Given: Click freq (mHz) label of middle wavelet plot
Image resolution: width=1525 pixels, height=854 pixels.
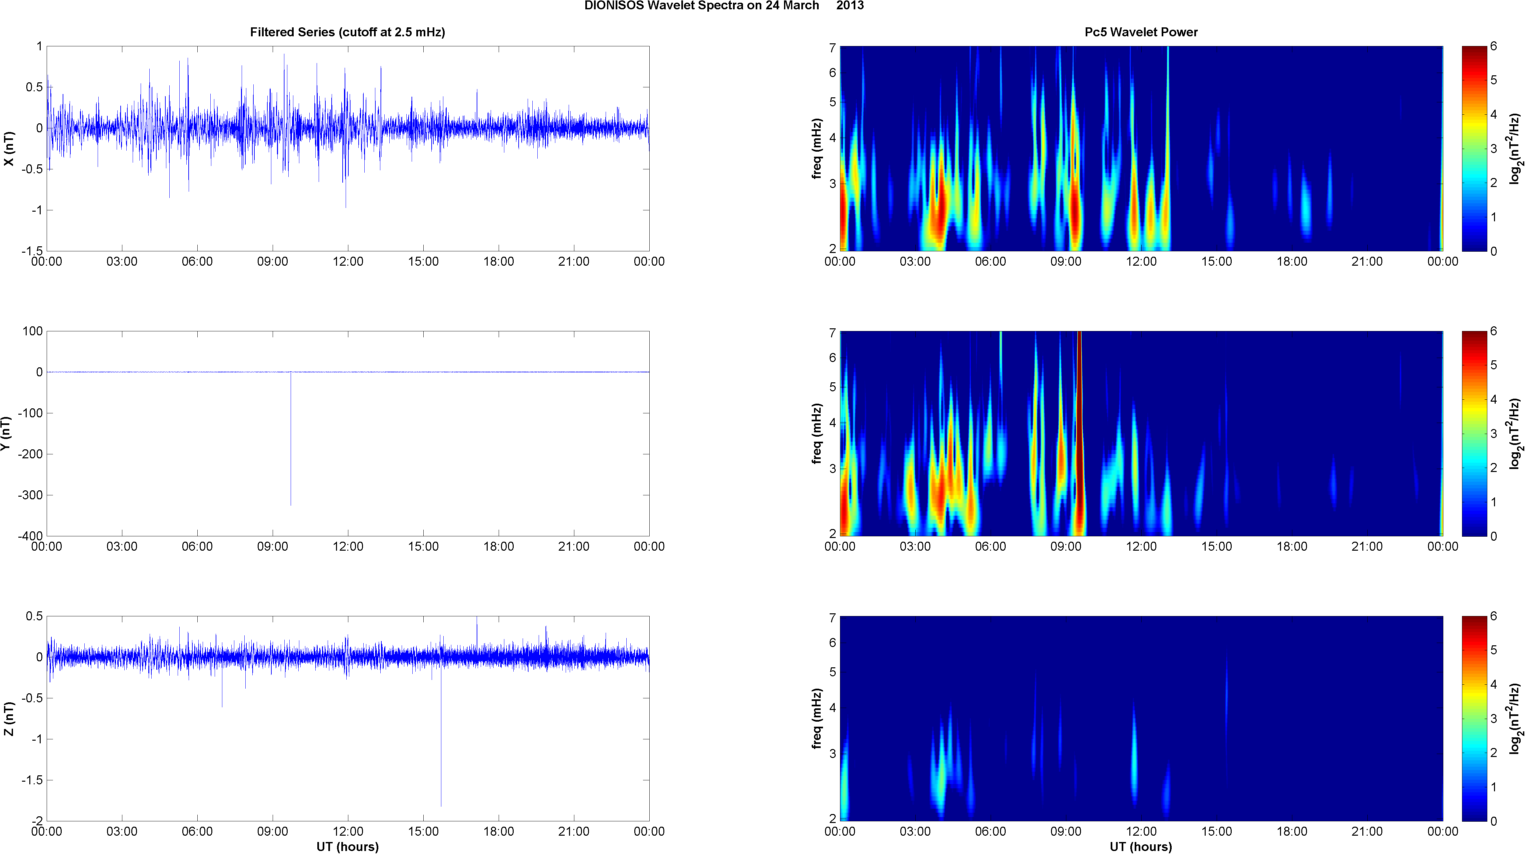Looking at the screenshot, I should pyautogui.click(x=817, y=434).
